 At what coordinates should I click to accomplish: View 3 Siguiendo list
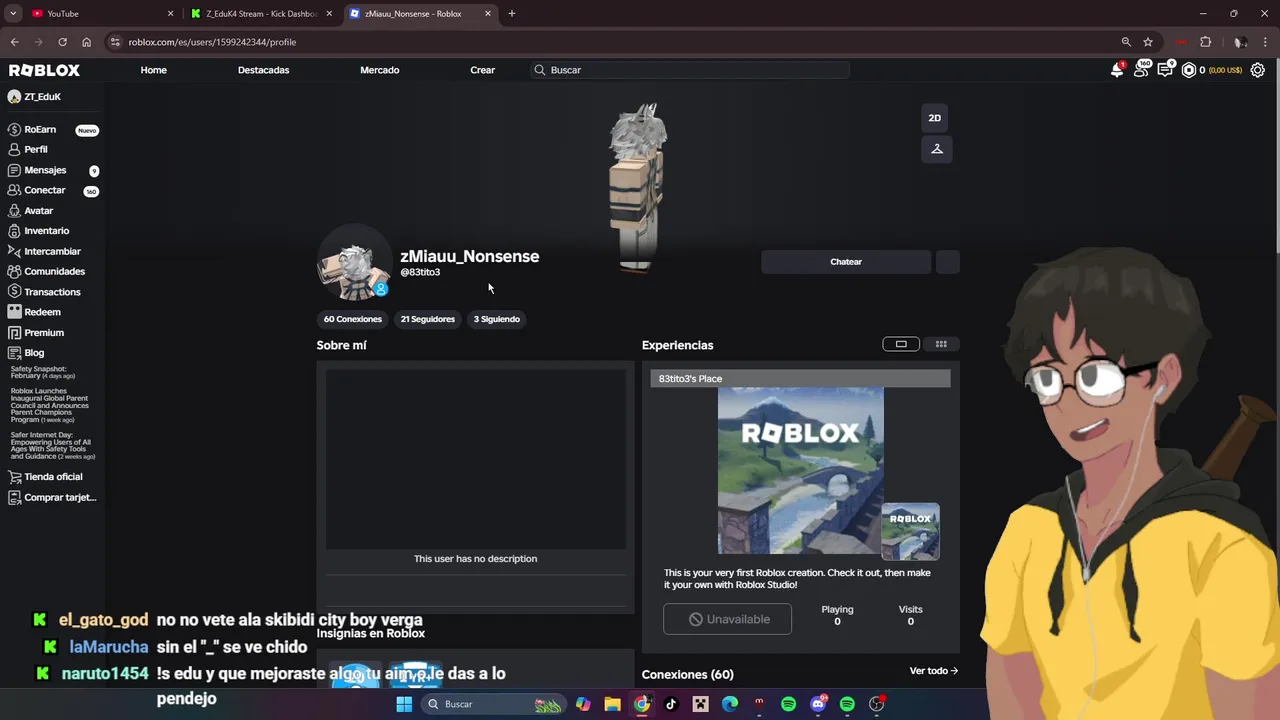pos(497,319)
